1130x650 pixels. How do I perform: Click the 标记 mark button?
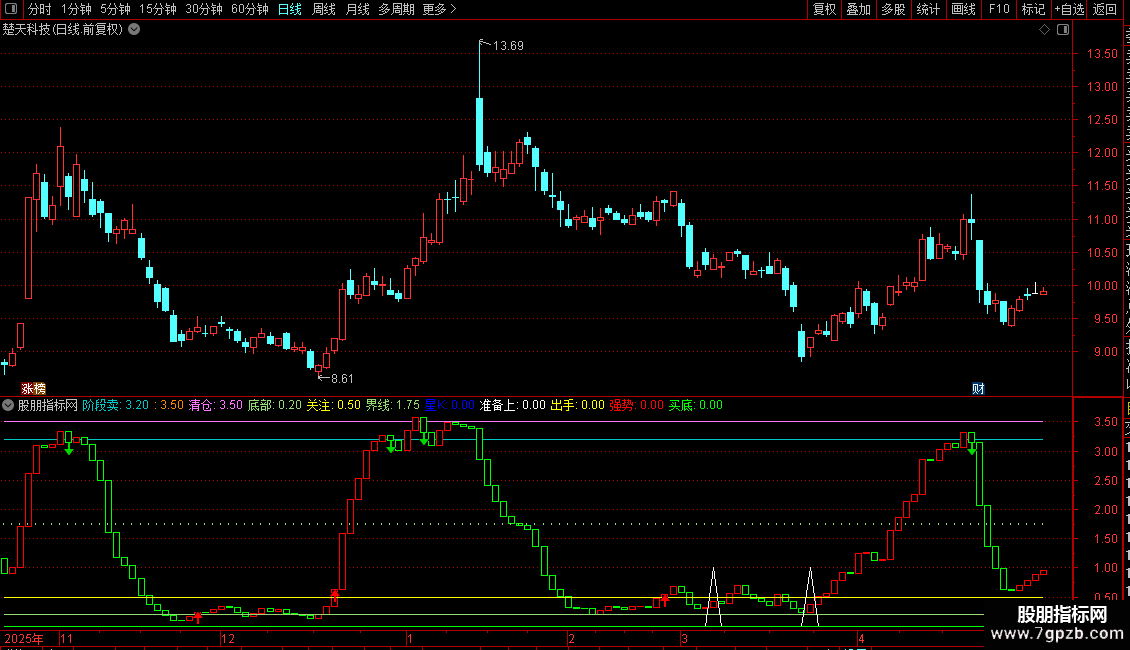(1033, 9)
